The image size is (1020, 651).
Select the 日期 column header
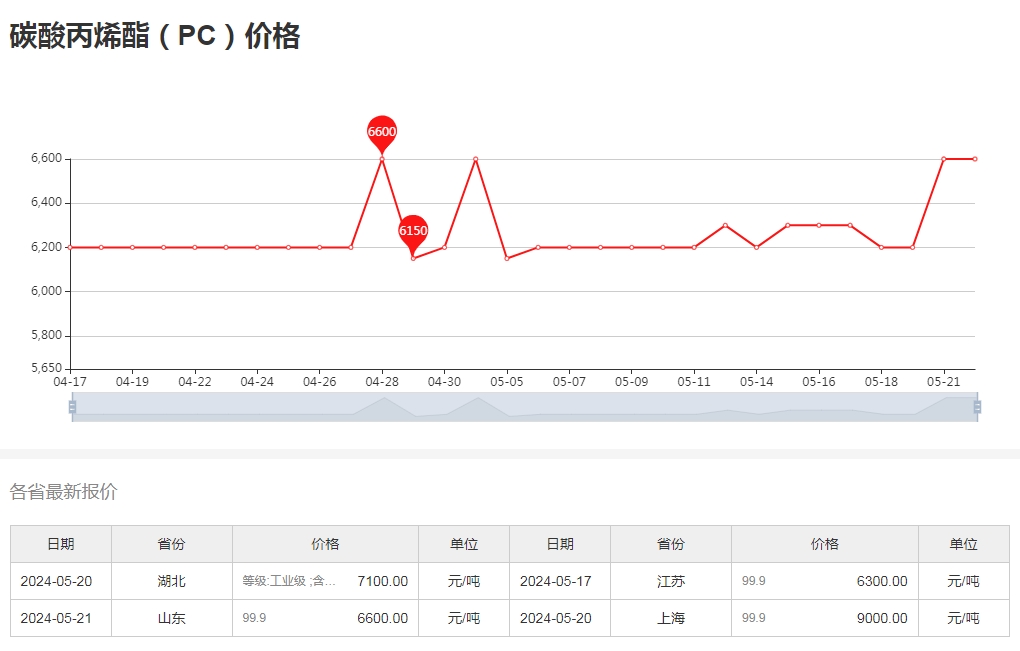pyautogui.click(x=59, y=544)
